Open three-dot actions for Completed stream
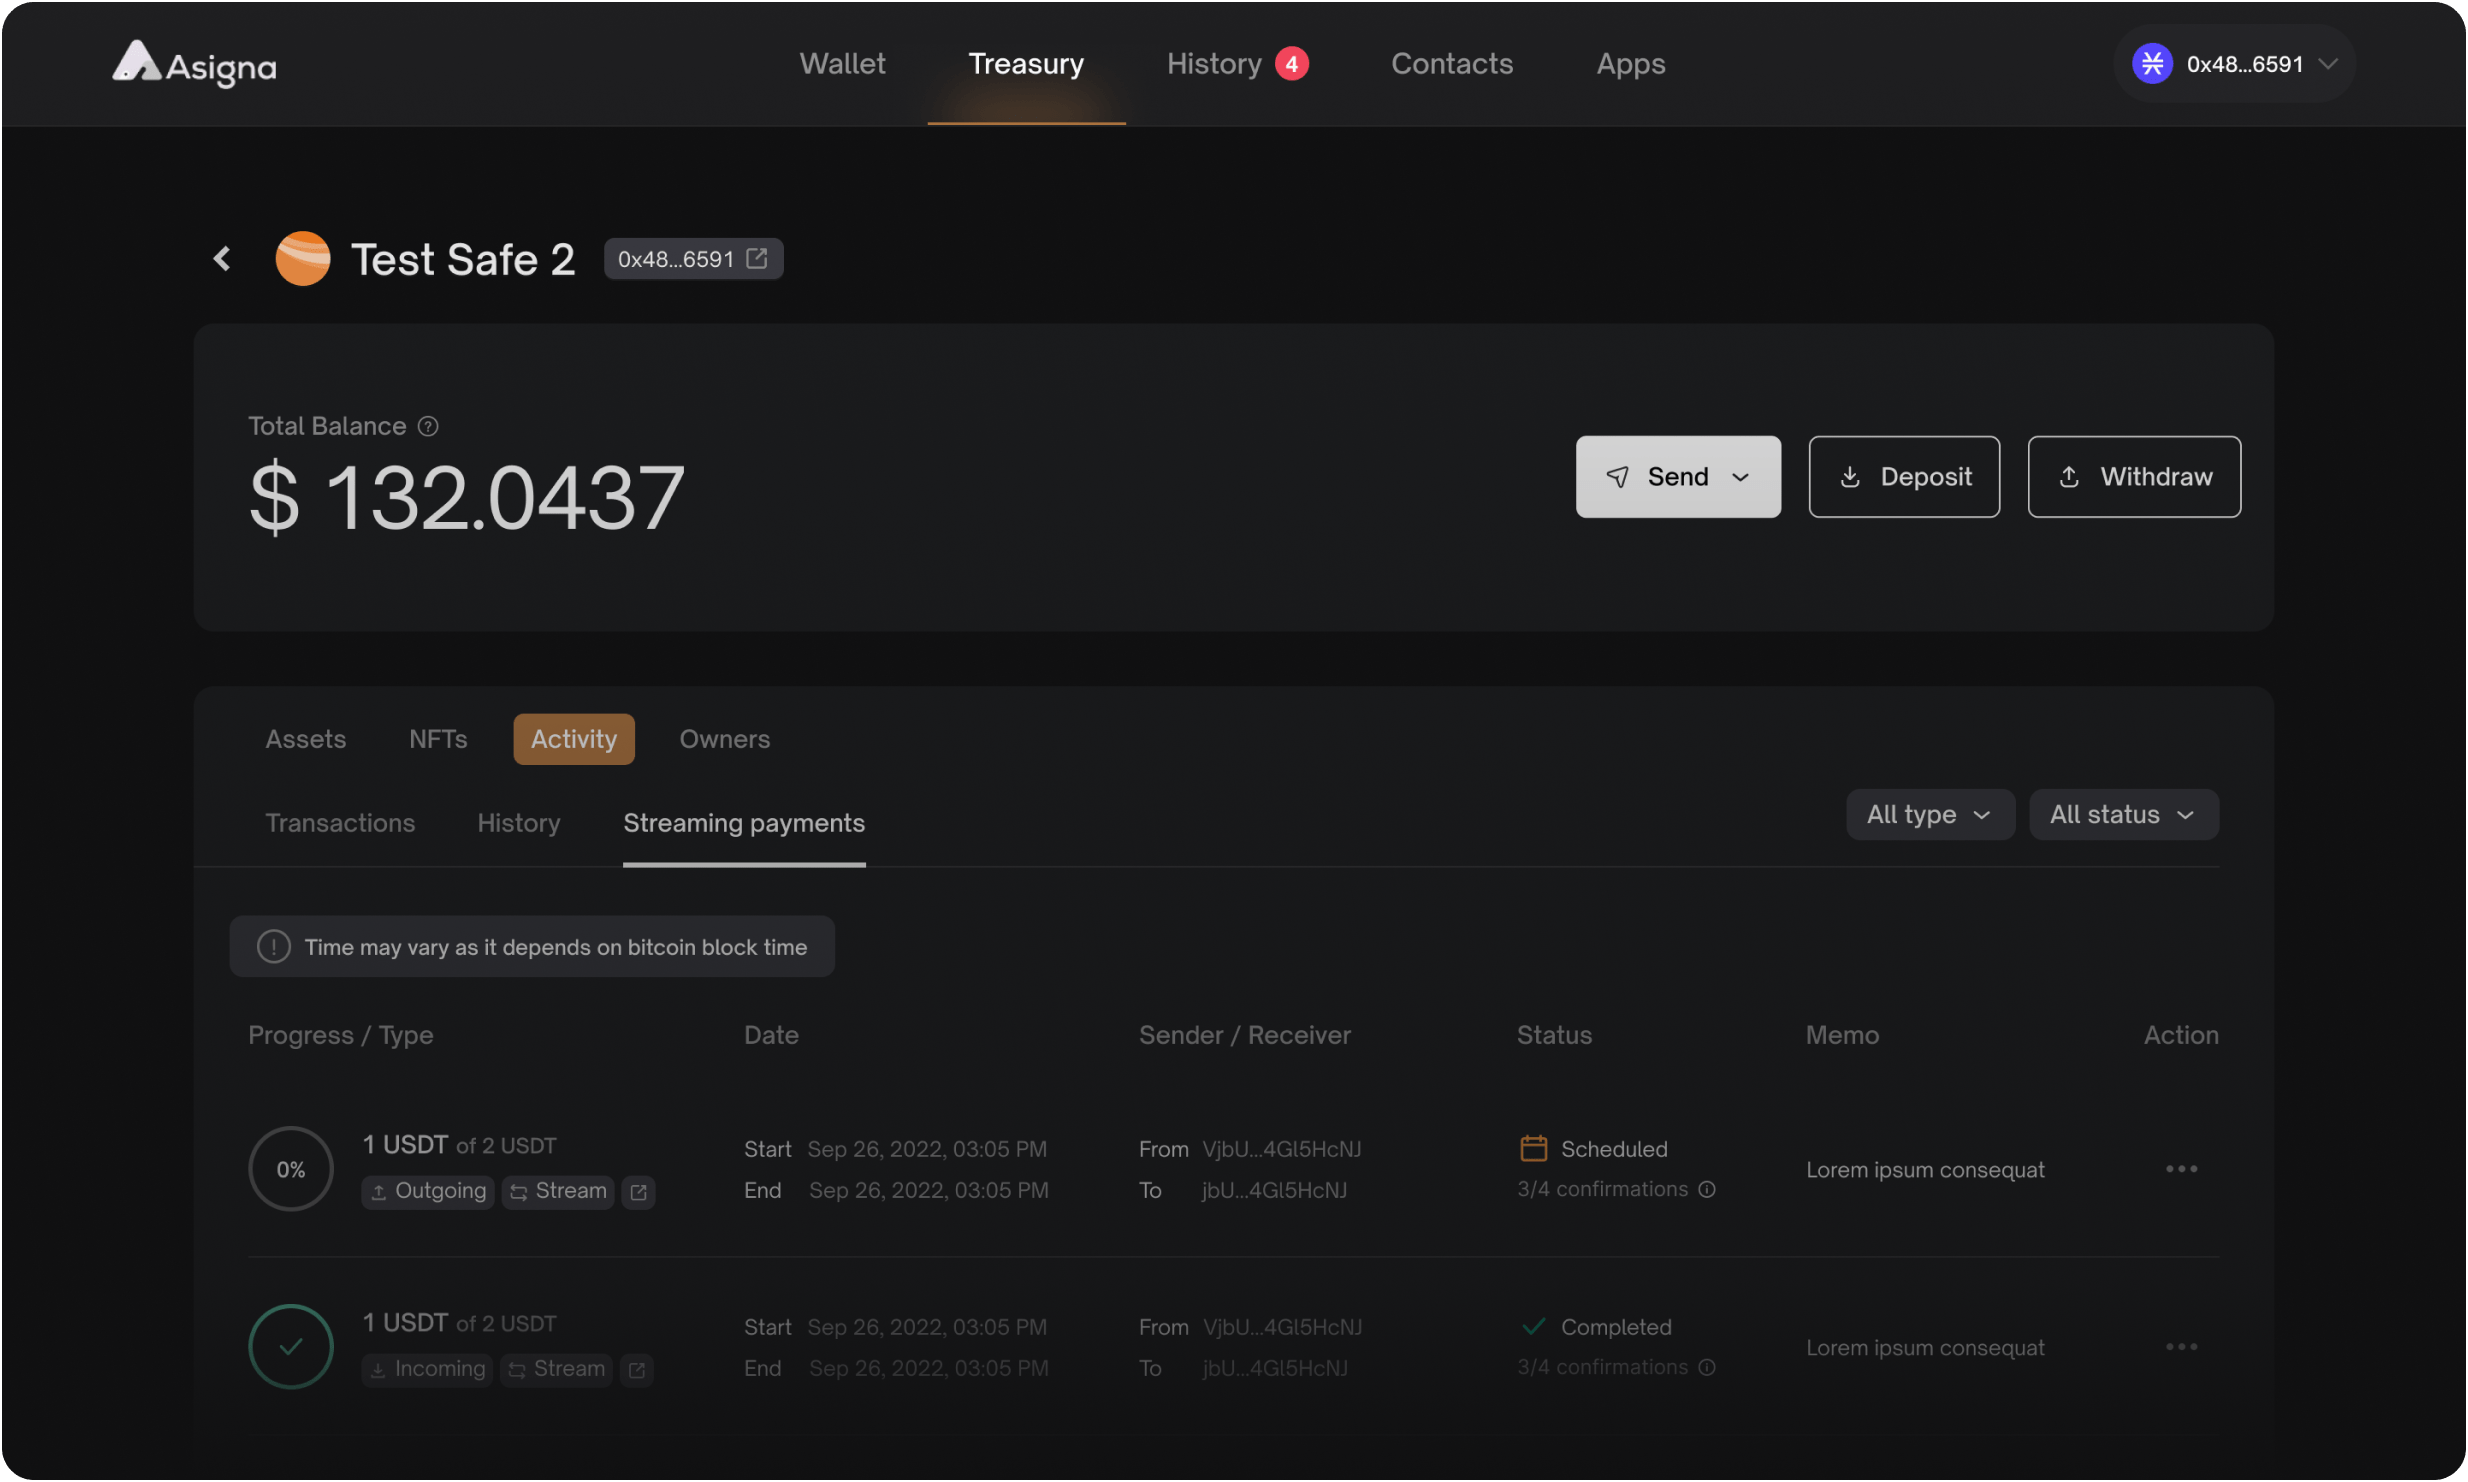Screen dimensions: 2468x1482 pyautogui.click(x=2181, y=1347)
